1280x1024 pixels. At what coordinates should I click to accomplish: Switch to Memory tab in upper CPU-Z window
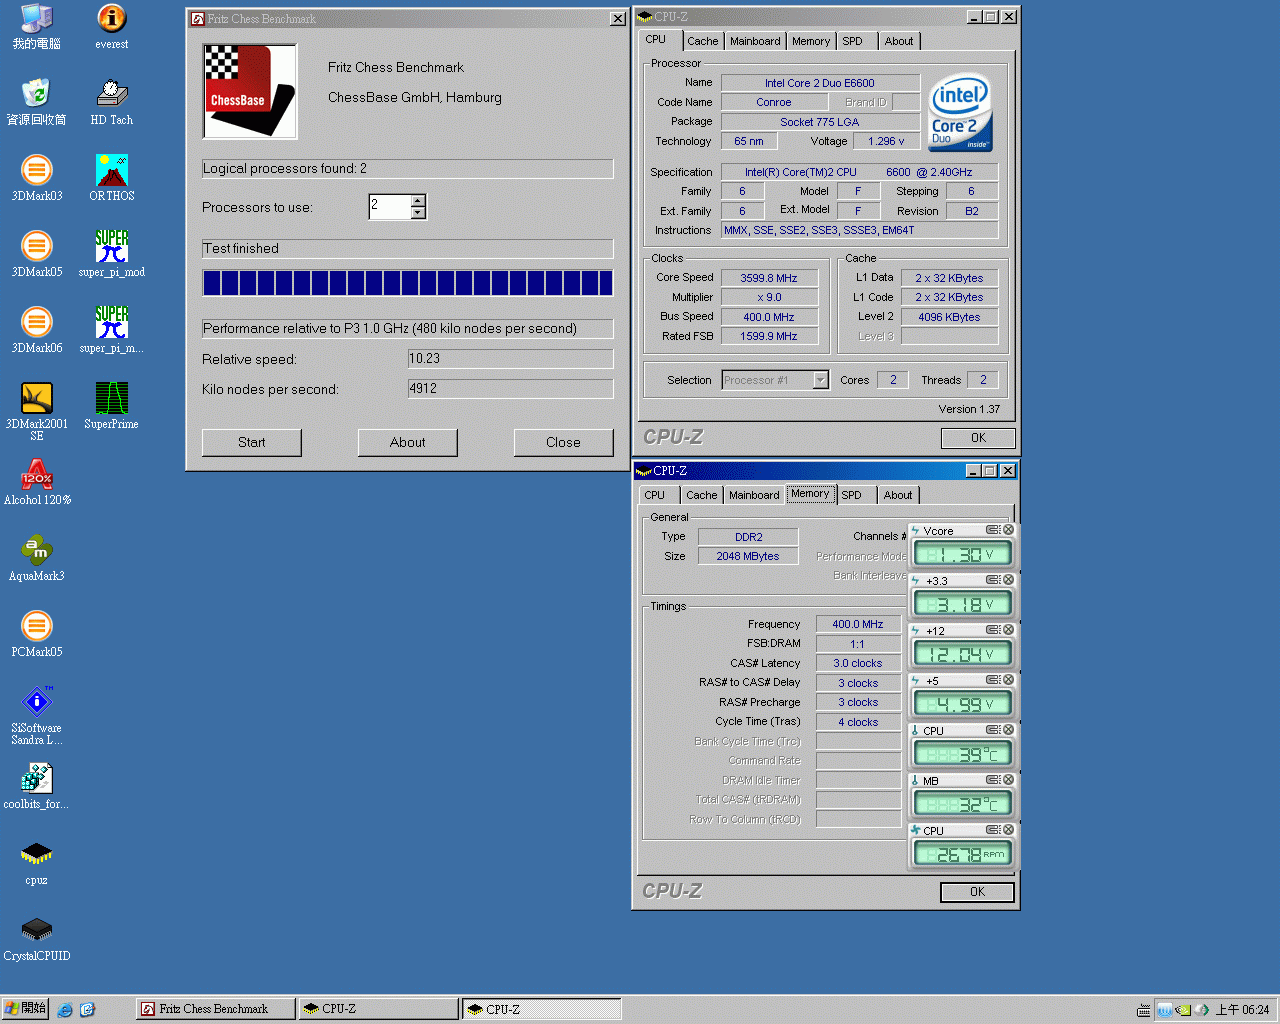[x=811, y=41]
